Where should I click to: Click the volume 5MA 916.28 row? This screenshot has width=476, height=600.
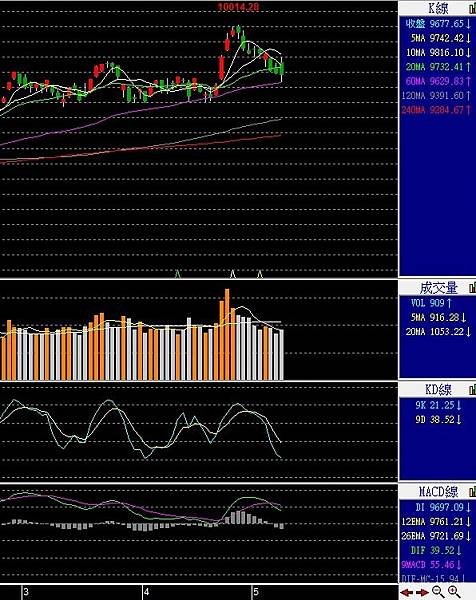(x=439, y=317)
